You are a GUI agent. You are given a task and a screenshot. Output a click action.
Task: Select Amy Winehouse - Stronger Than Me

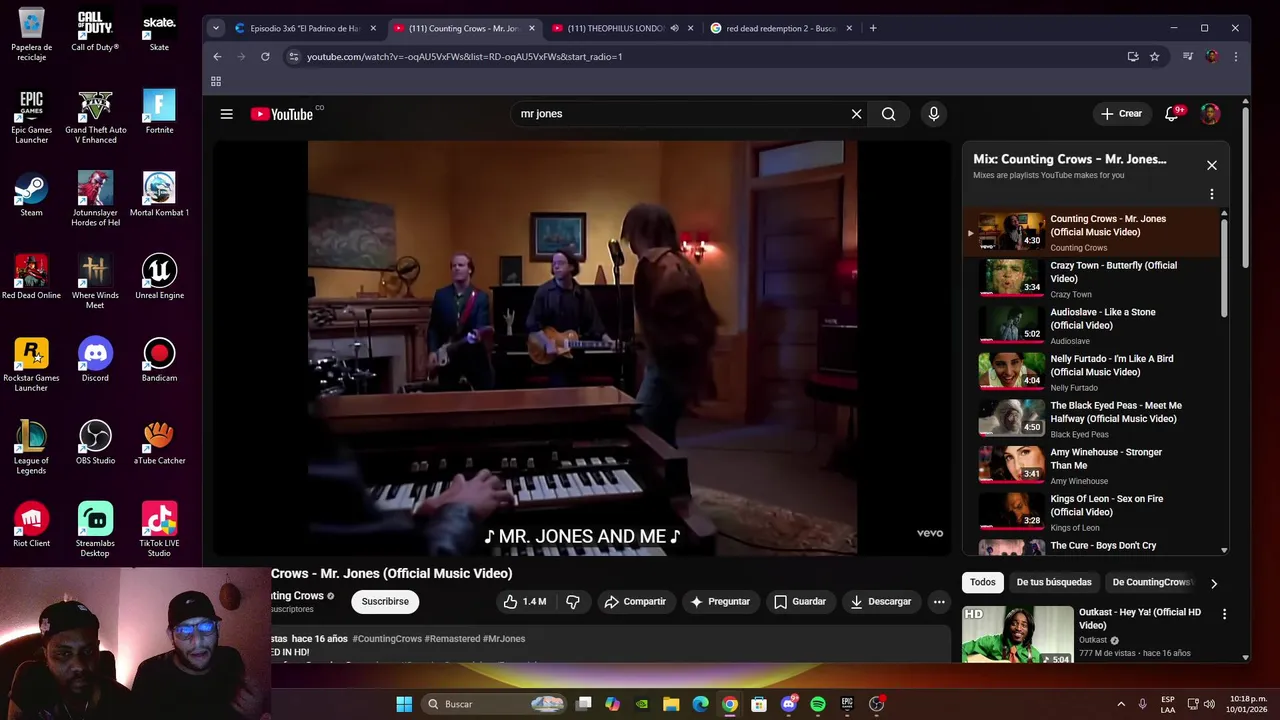(x=1094, y=466)
